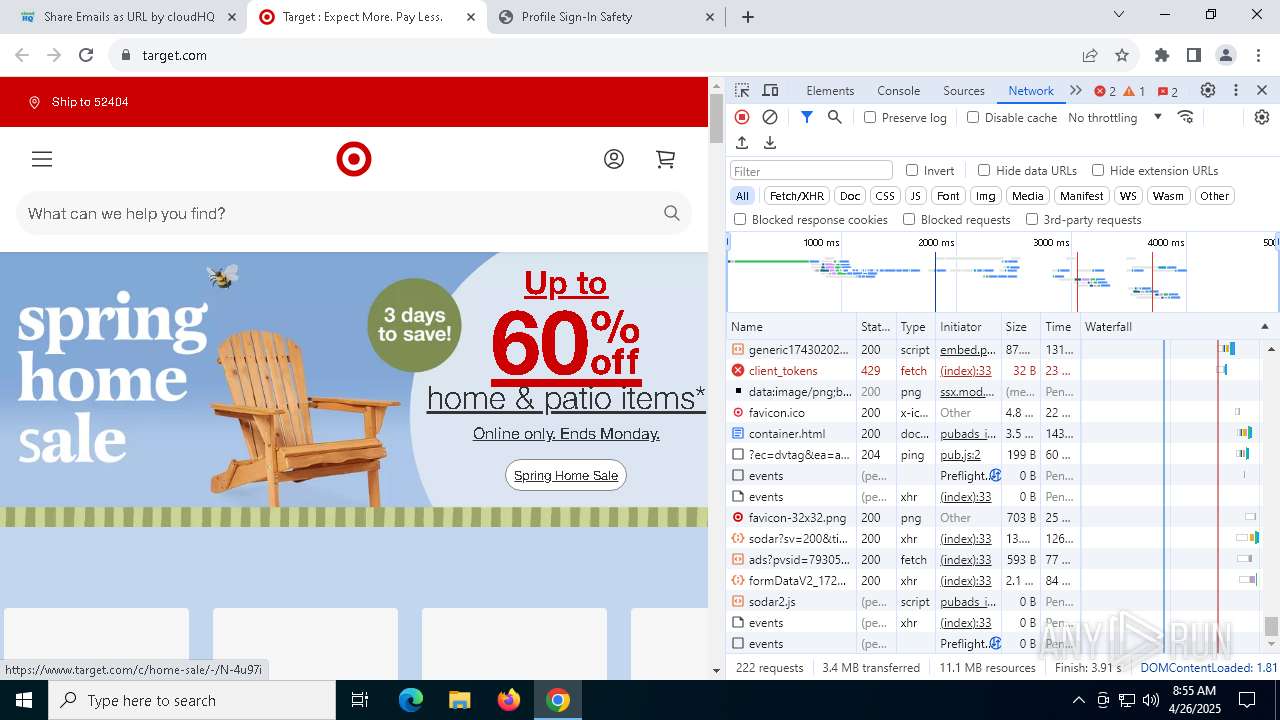Filter requests by CSS
Screen dimensions: 1280x720
pyautogui.click(x=885, y=196)
